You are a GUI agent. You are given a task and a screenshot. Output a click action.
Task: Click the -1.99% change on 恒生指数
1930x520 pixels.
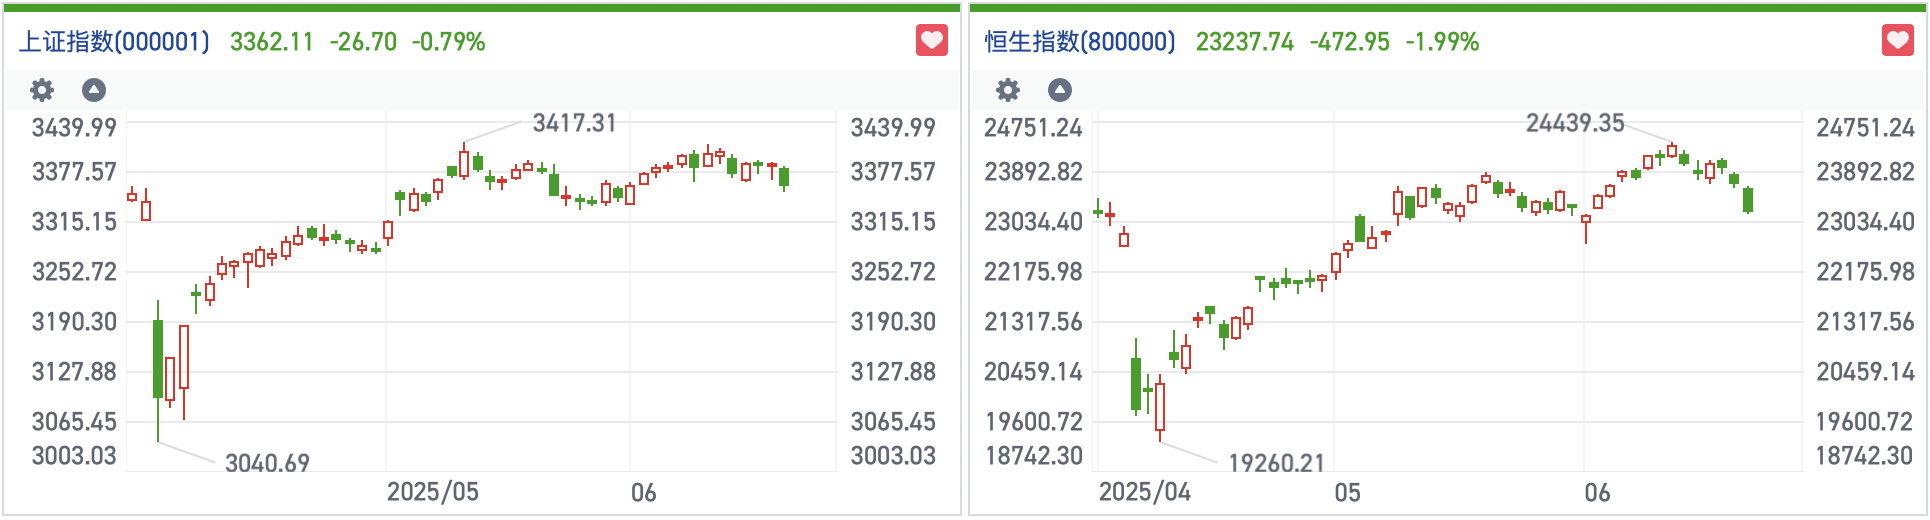point(1442,42)
